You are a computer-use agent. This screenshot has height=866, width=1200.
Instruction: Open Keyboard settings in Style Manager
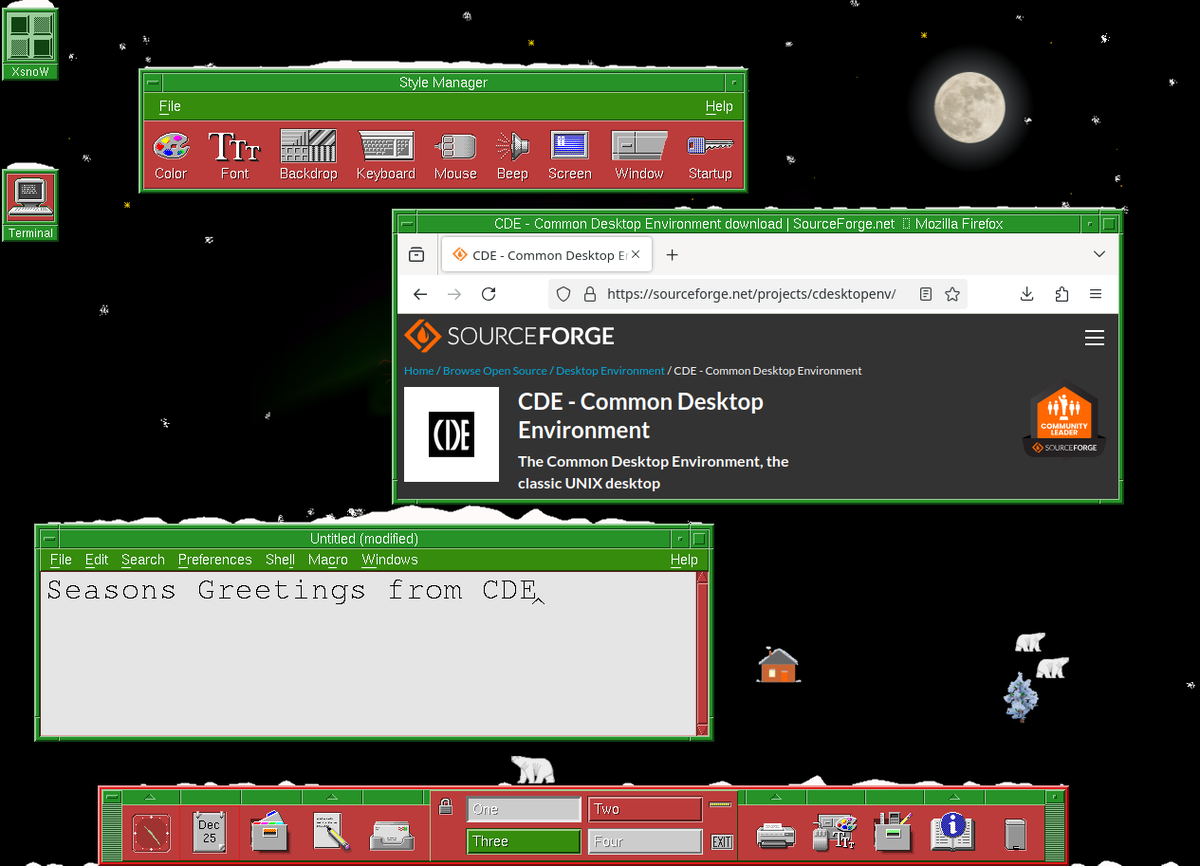(386, 156)
